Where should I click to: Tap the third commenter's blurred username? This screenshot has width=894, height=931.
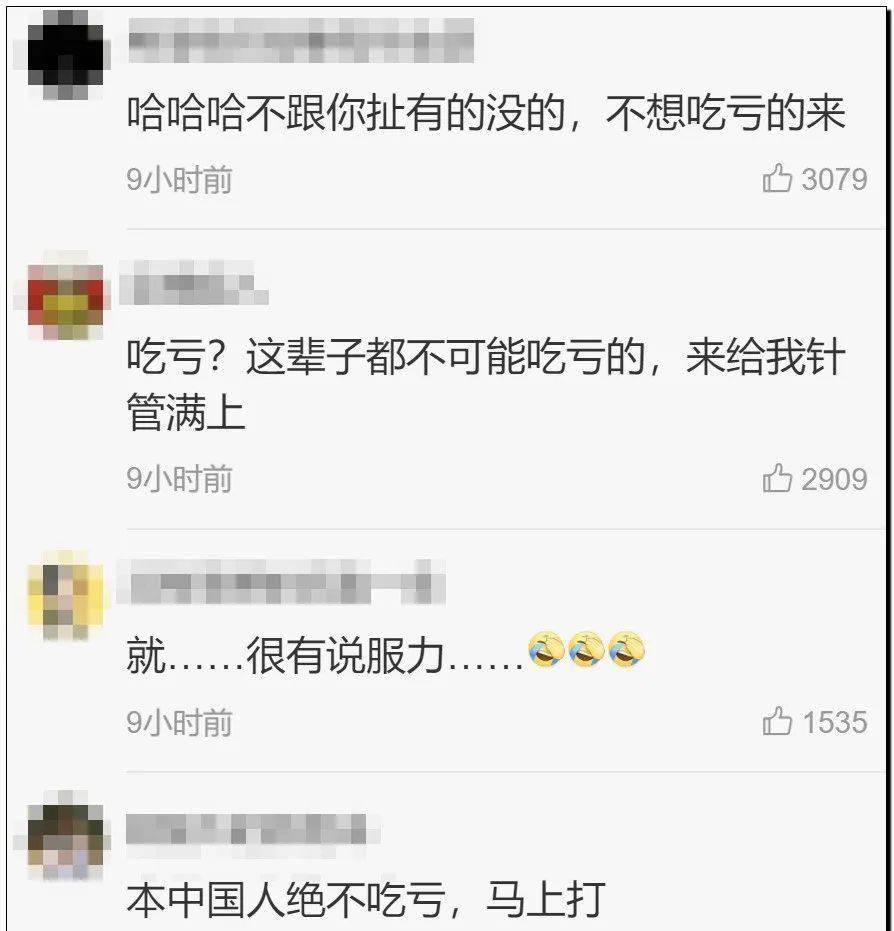coord(281,581)
